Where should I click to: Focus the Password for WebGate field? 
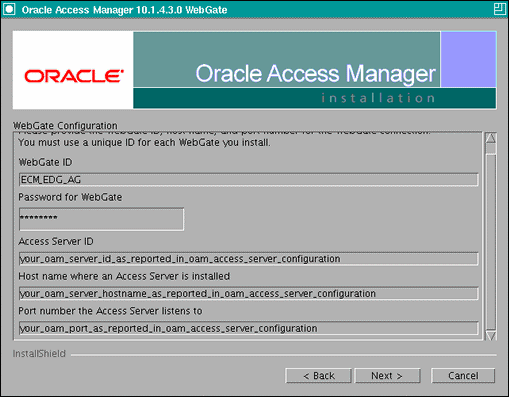click(101, 219)
